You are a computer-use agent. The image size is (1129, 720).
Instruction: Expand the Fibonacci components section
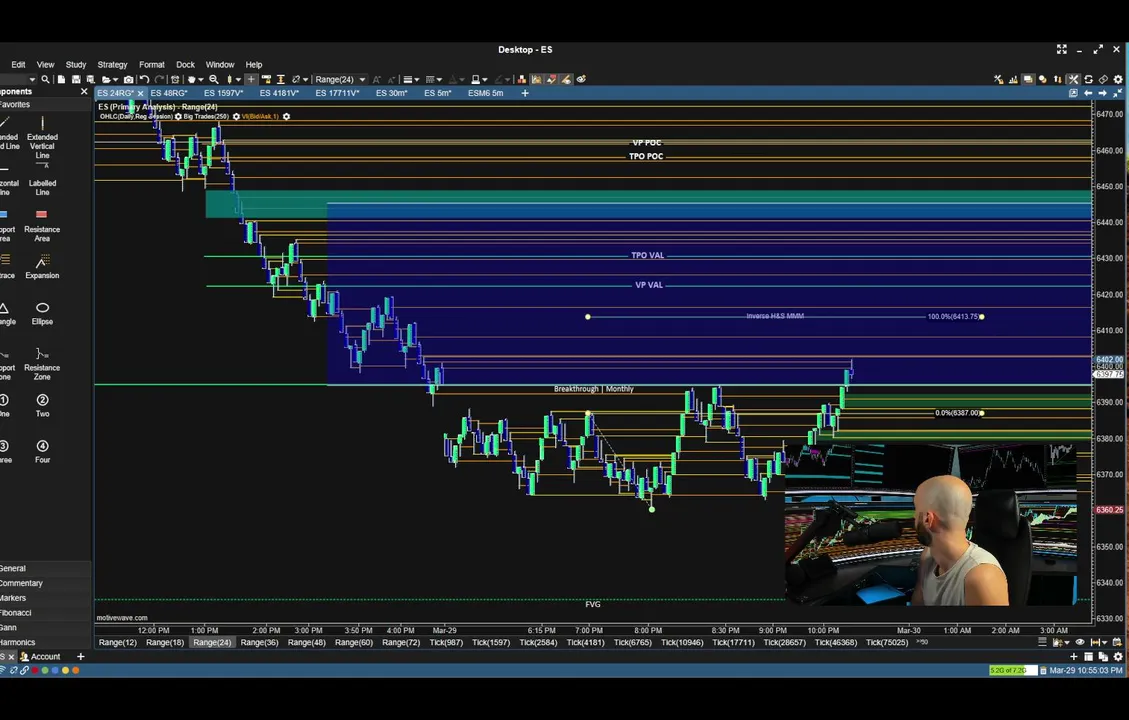click(45, 613)
